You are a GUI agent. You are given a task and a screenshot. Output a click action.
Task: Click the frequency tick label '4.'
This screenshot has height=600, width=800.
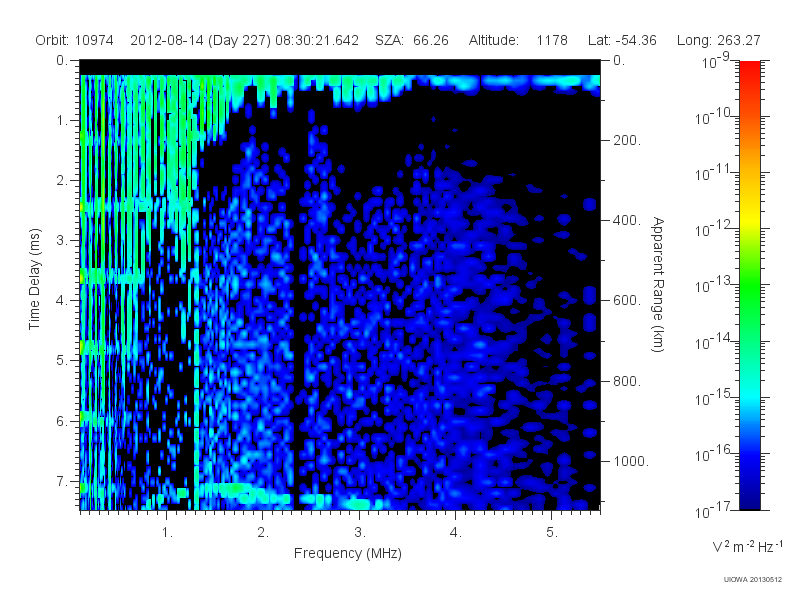click(x=456, y=533)
